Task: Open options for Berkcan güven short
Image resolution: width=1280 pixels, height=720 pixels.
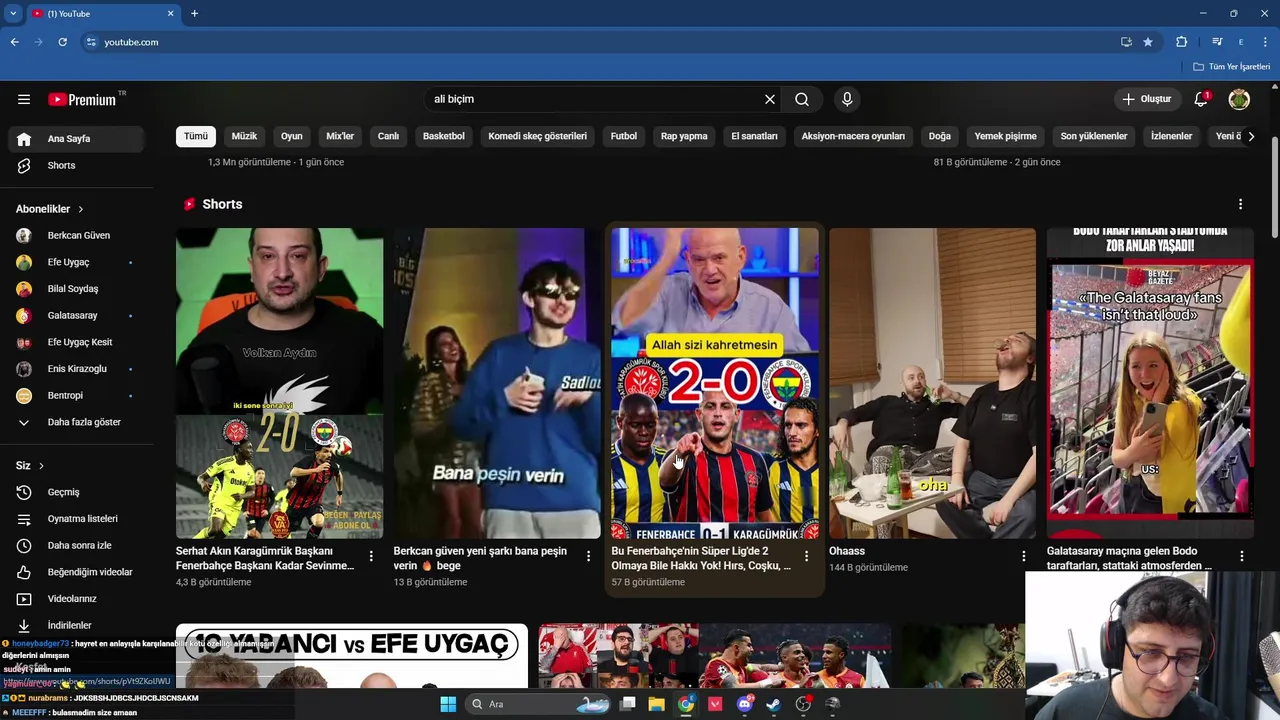Action: [589, 556]
